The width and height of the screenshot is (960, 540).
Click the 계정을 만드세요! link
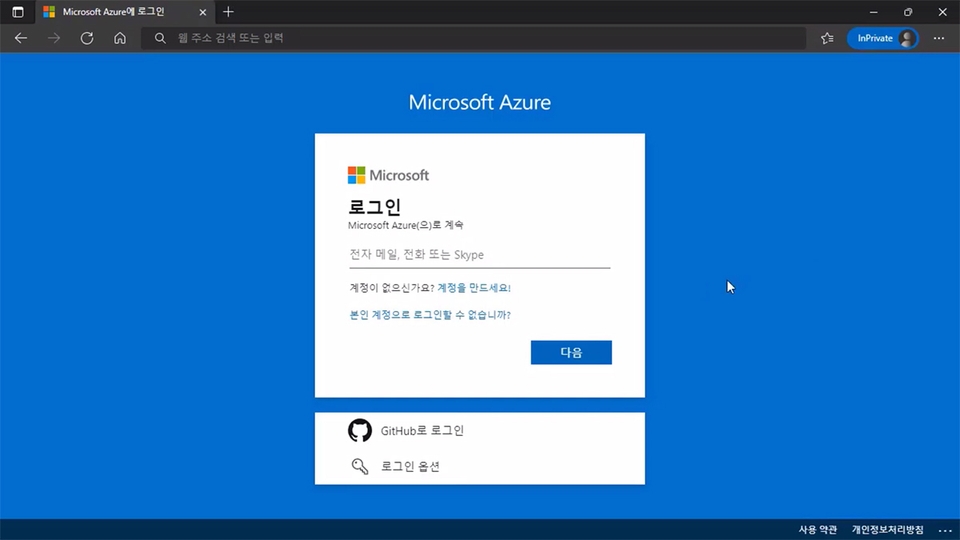click(474, 288)
